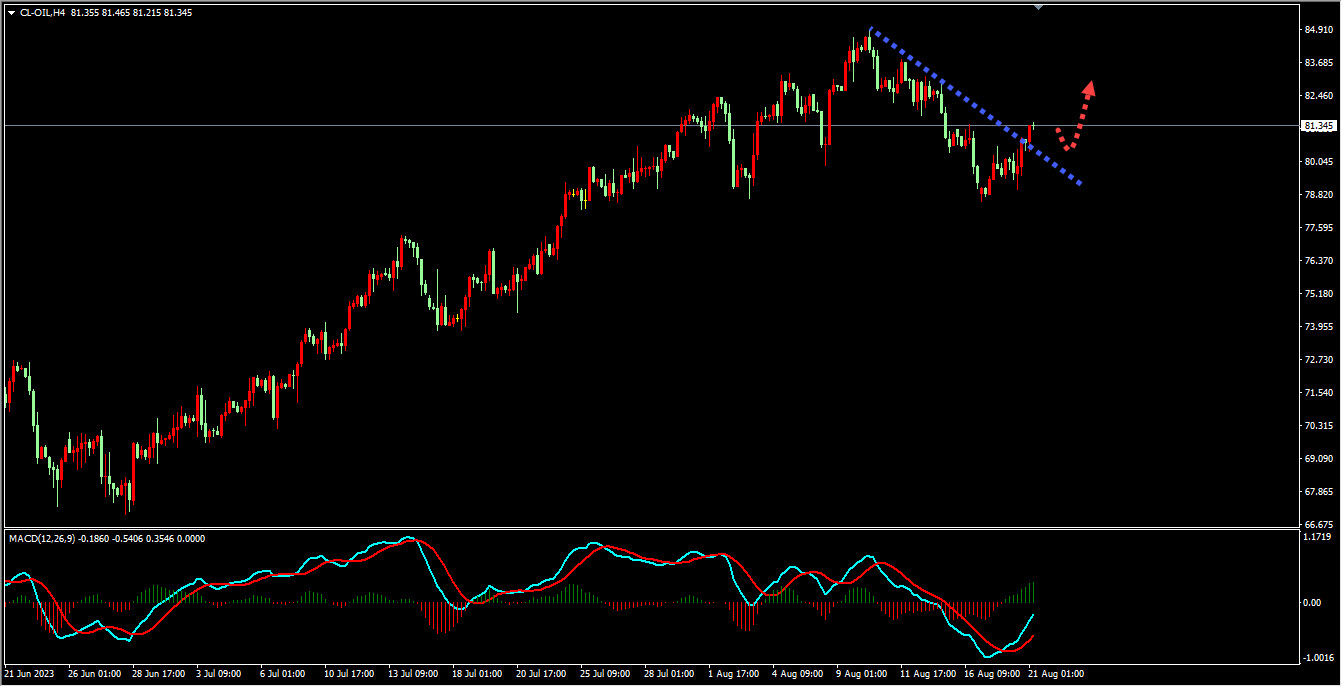Click MACD scale value 0.00
1342x687 pixels.
[1312, 602]
